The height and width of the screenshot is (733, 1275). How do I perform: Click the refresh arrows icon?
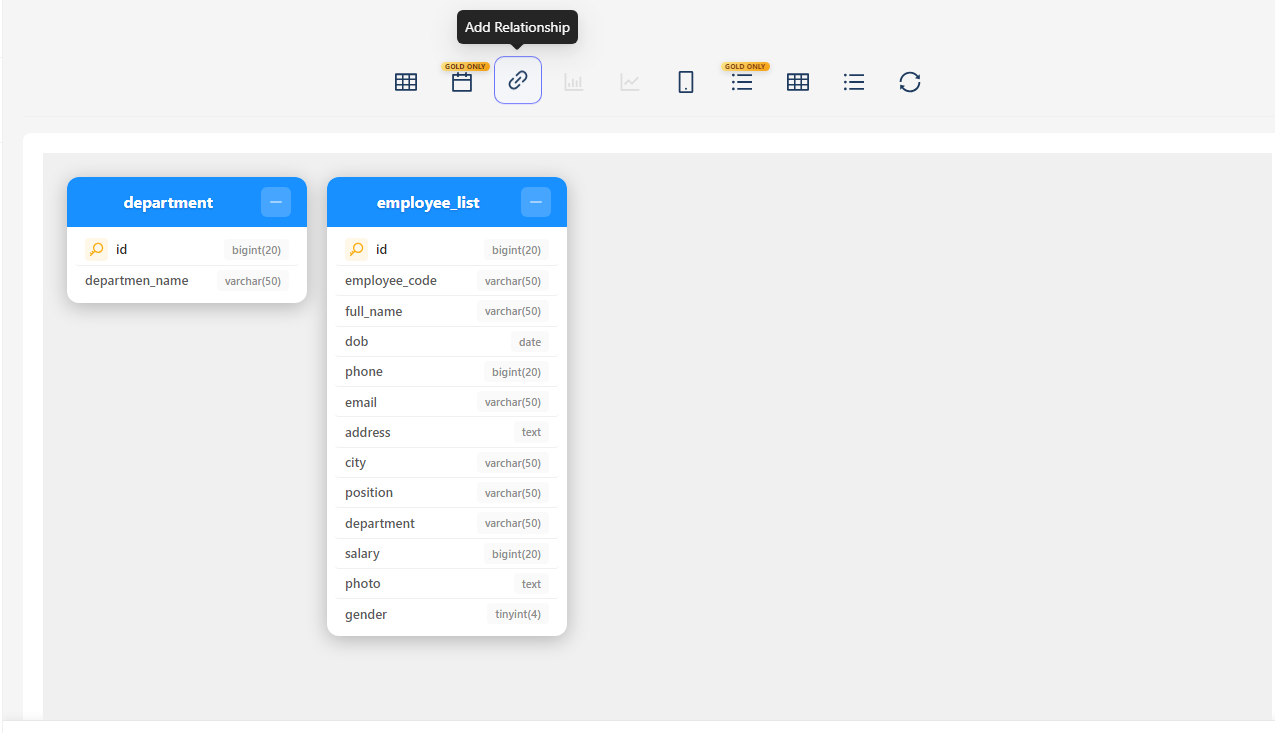point(910,82)
